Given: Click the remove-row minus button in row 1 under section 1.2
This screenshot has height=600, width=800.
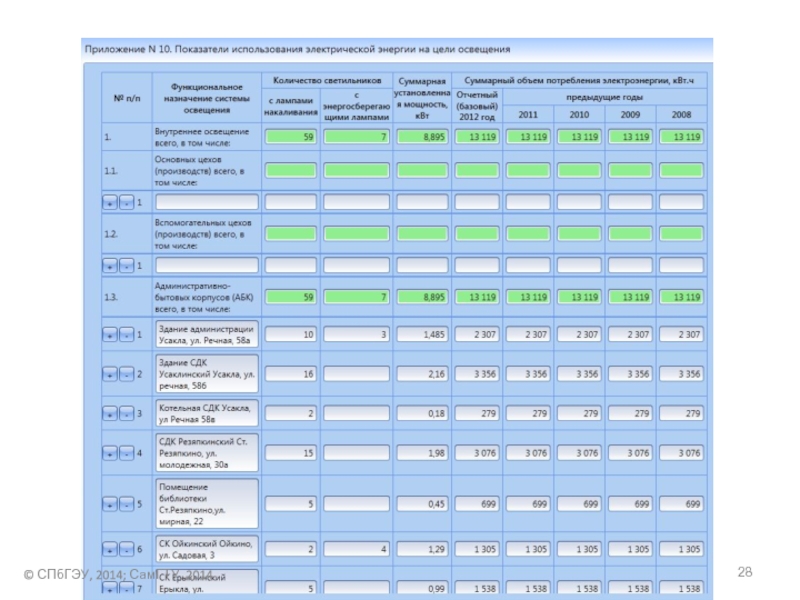Looking at the screenshot, I should (126, 266).
